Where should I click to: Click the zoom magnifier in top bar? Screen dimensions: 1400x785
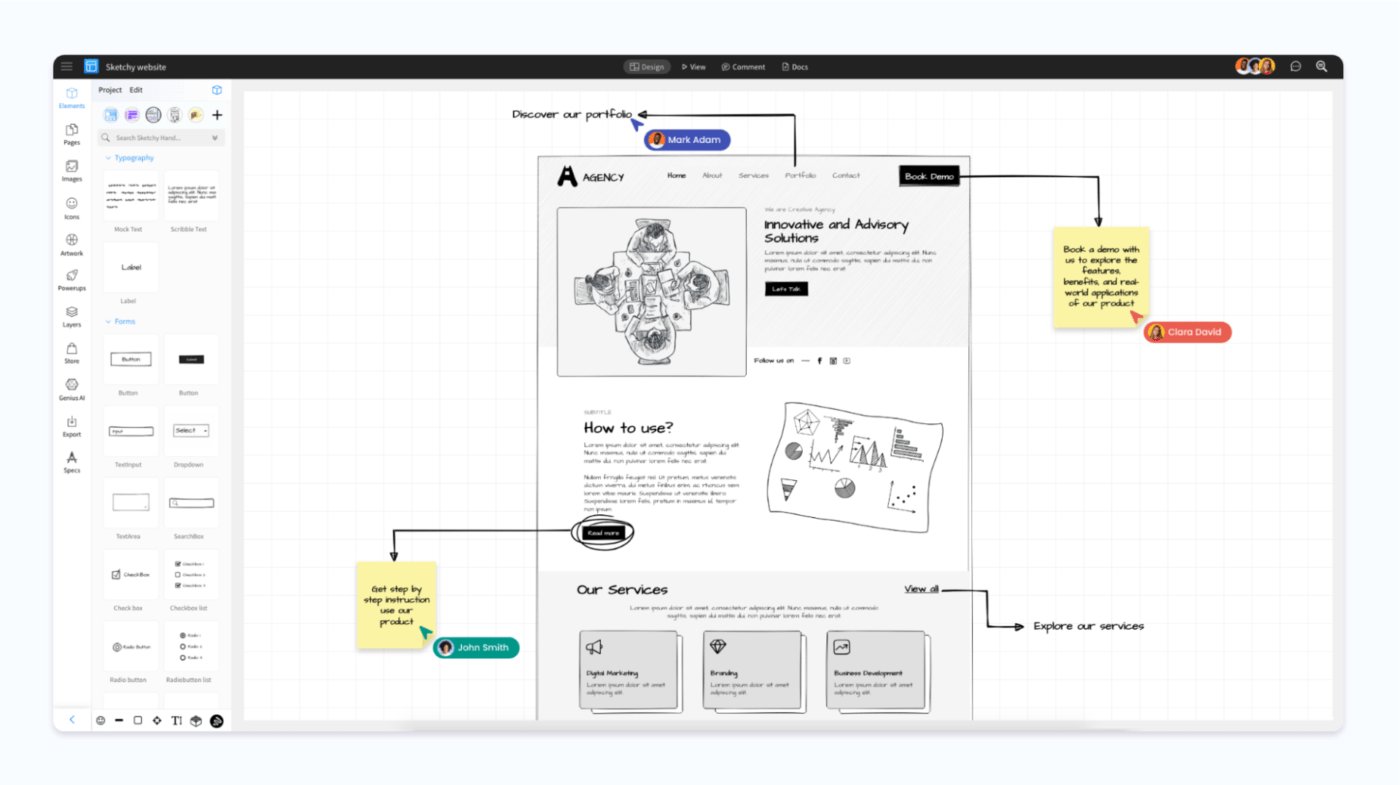point(1321,67)
